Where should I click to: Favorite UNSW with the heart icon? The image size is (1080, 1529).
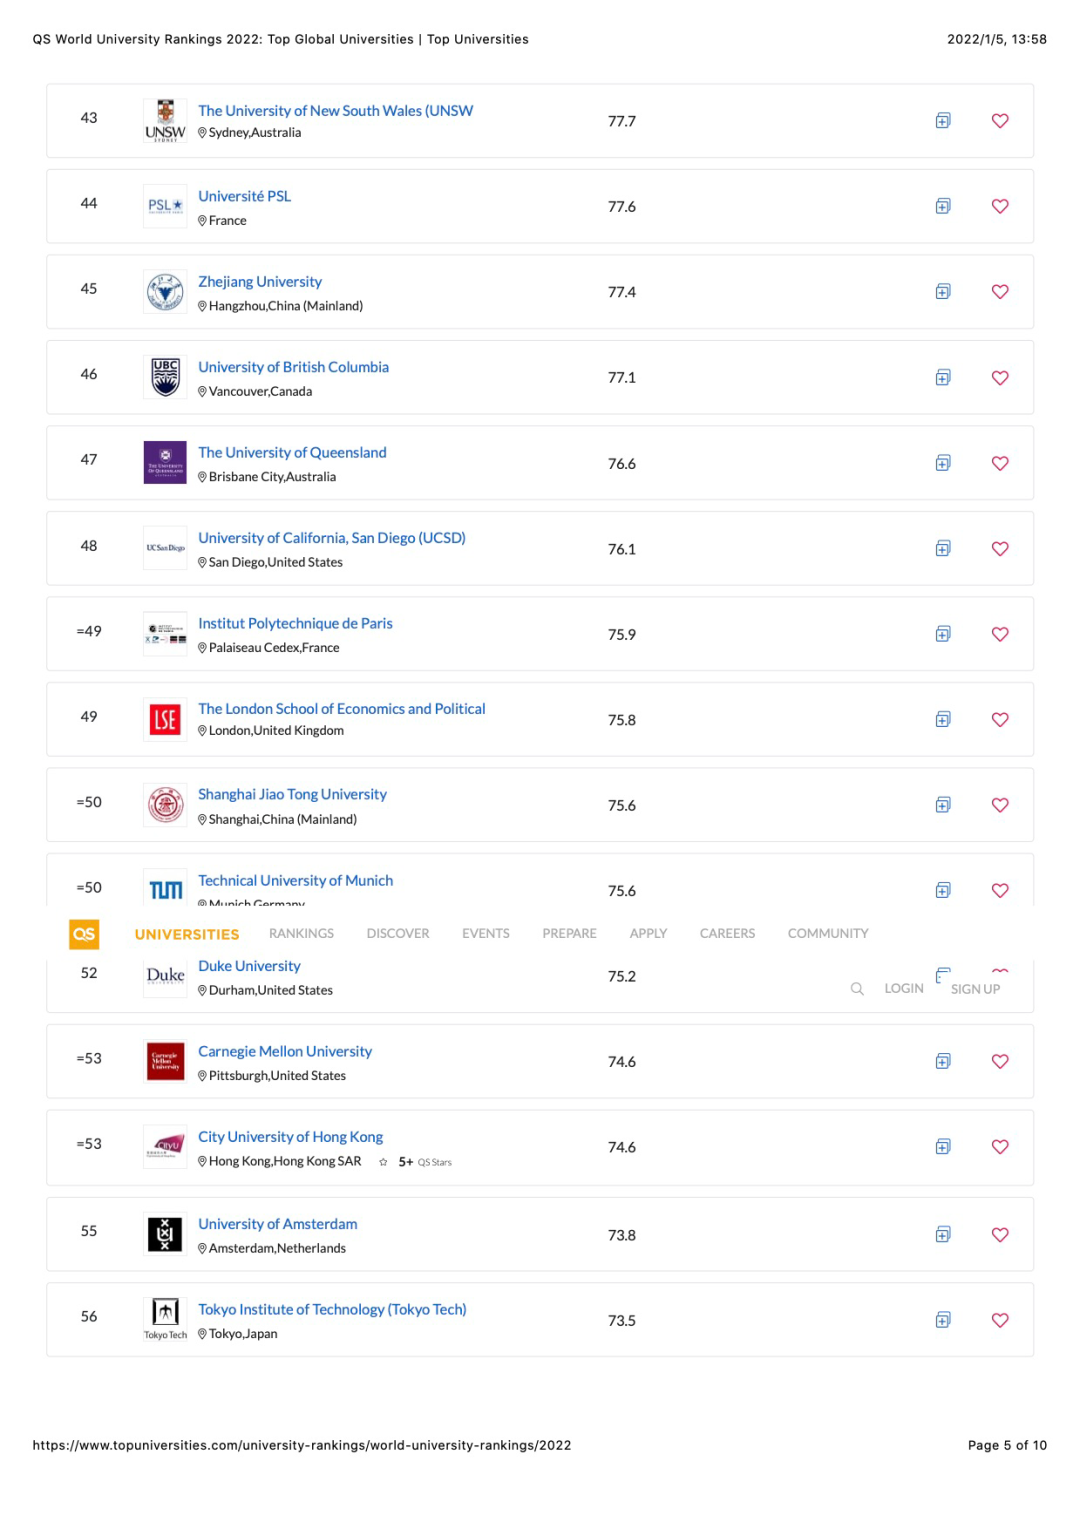click(1000, 121)
